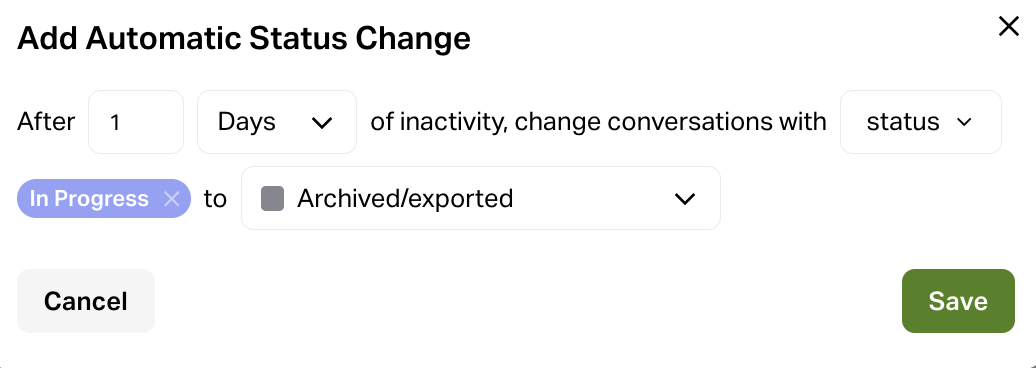
Task: Click the chevron arrow next to Days
Action: click(x=322, y=123)
